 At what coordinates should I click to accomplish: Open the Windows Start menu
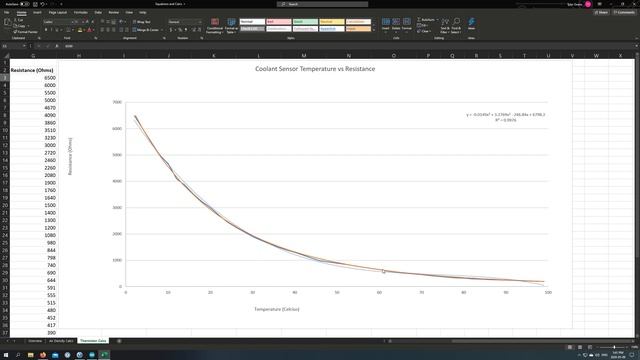[6, 355]
